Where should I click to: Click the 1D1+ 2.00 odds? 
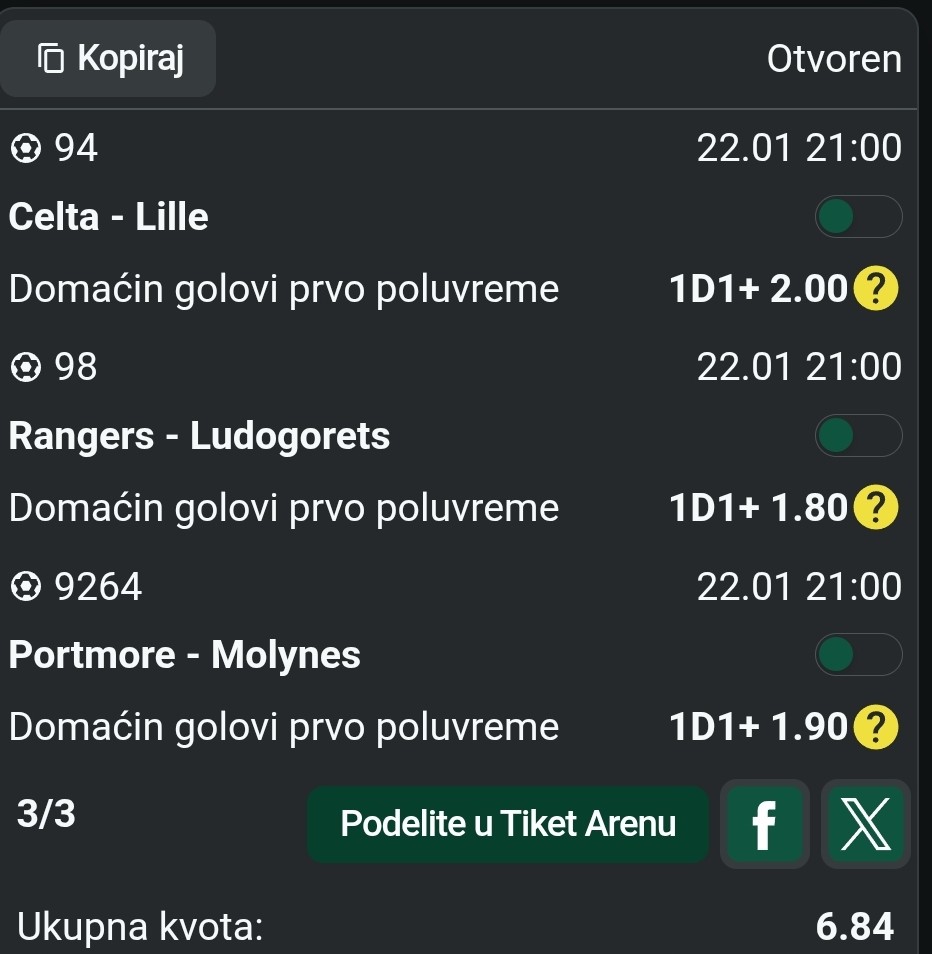click(759, 290)
